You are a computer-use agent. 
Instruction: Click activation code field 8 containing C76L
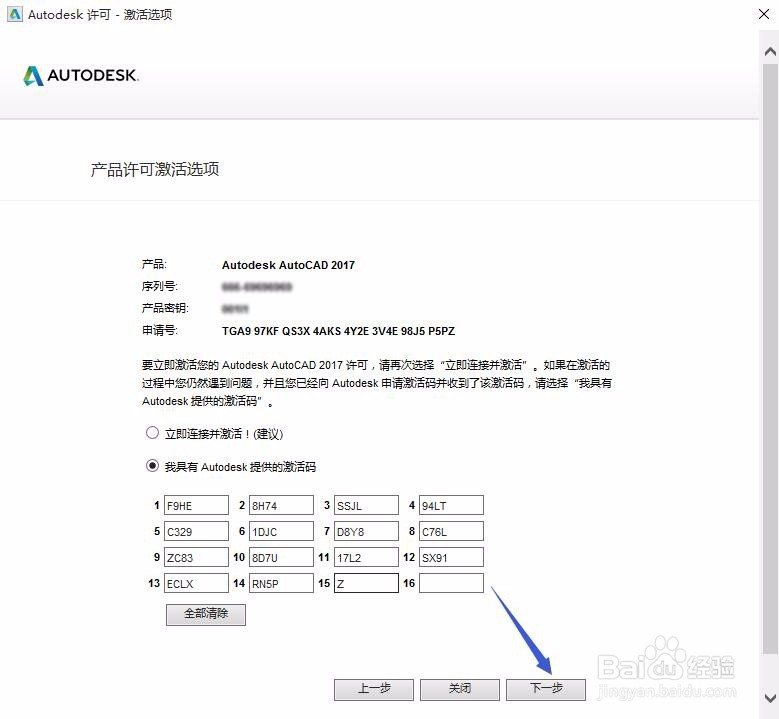coord(451,531)
